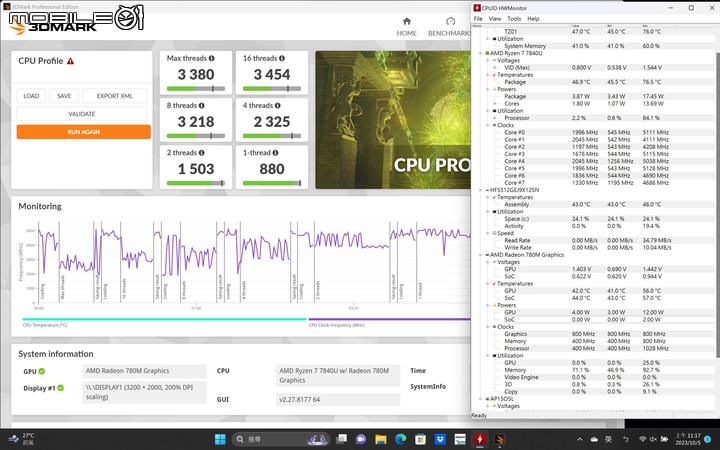Open the View menu in HWMonitor
720x450 pixels.
point(495,19)
